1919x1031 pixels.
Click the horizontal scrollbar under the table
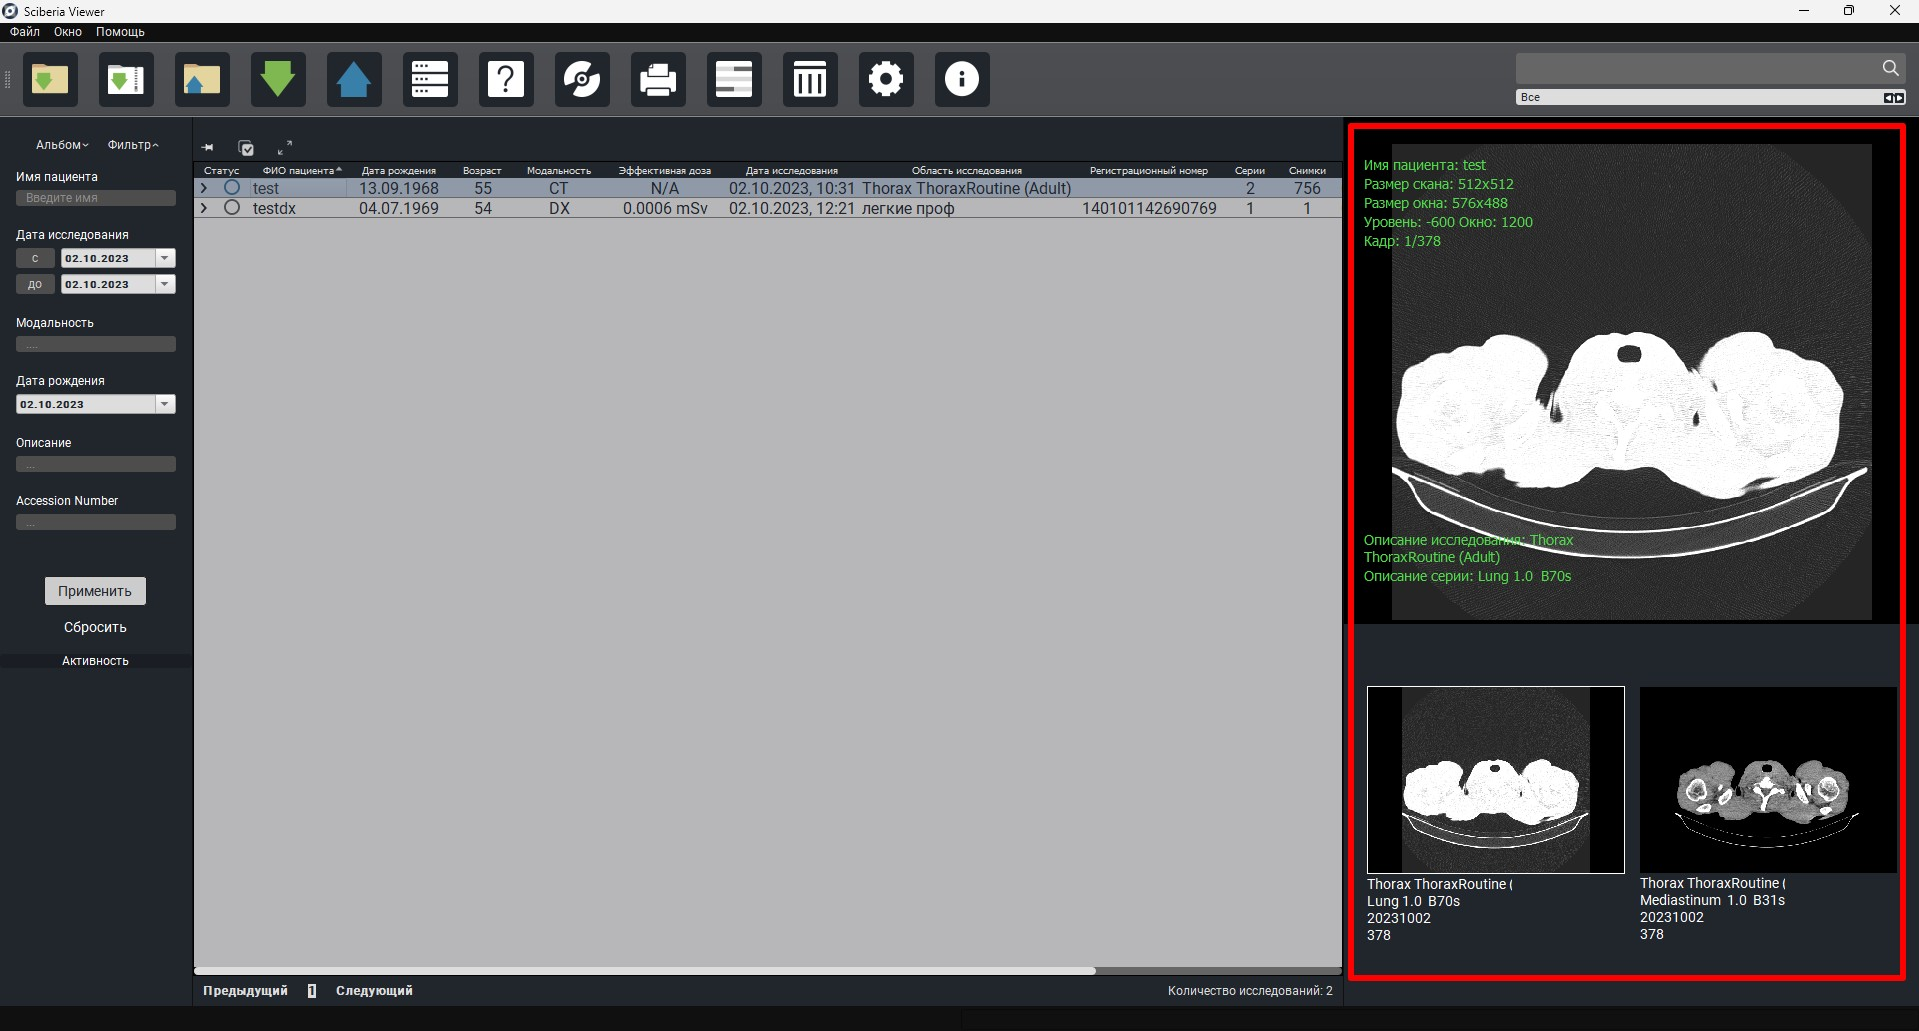coord(645,970)
